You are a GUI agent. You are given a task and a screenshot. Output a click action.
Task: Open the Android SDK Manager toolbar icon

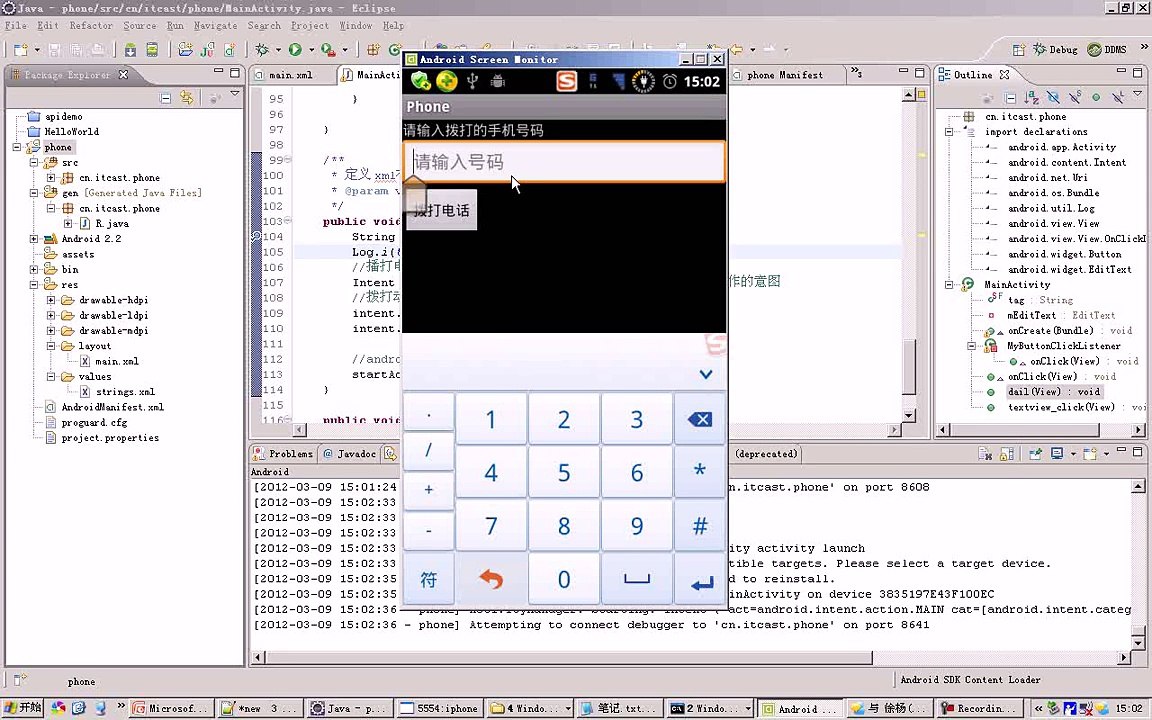pyautogui.click(x=130, y=50)
